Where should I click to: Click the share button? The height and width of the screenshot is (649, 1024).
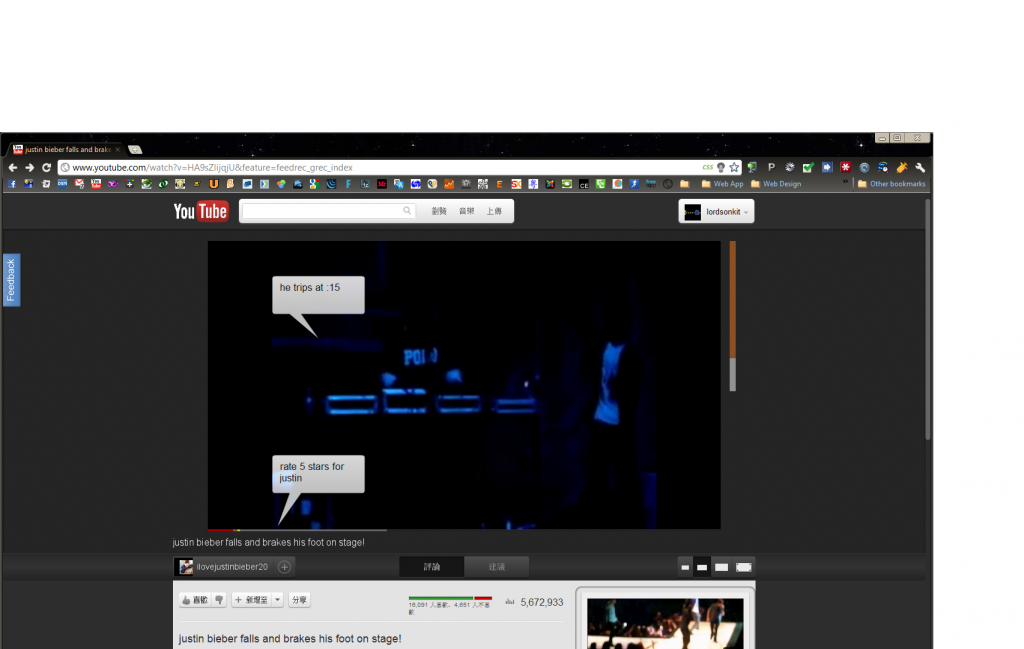(299, 600)
